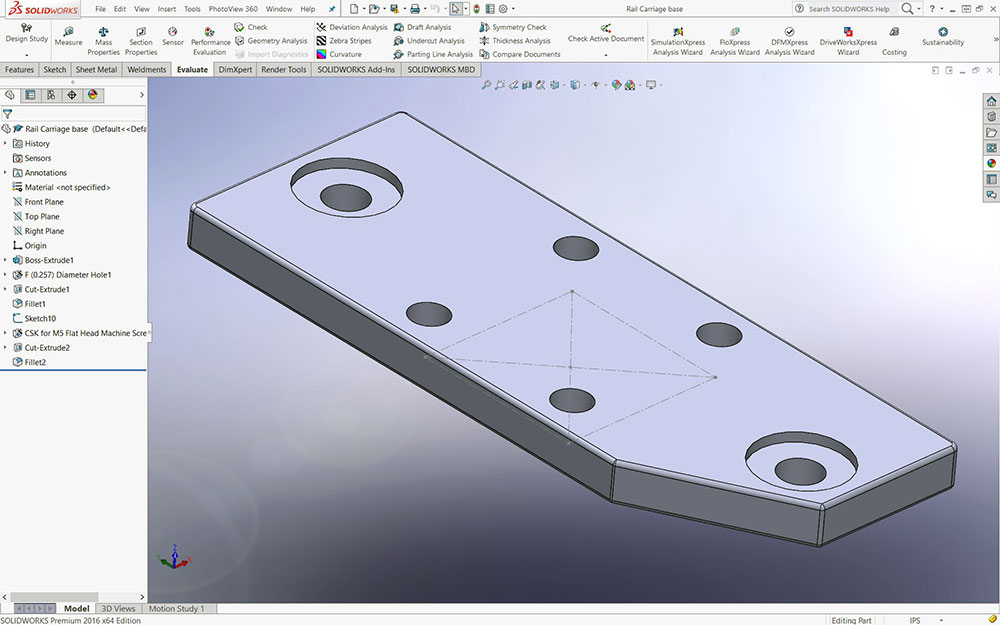This screenshot has height=625, width=1000.
Task: Open the Appearances color tab in task pane
Action: 991,163
